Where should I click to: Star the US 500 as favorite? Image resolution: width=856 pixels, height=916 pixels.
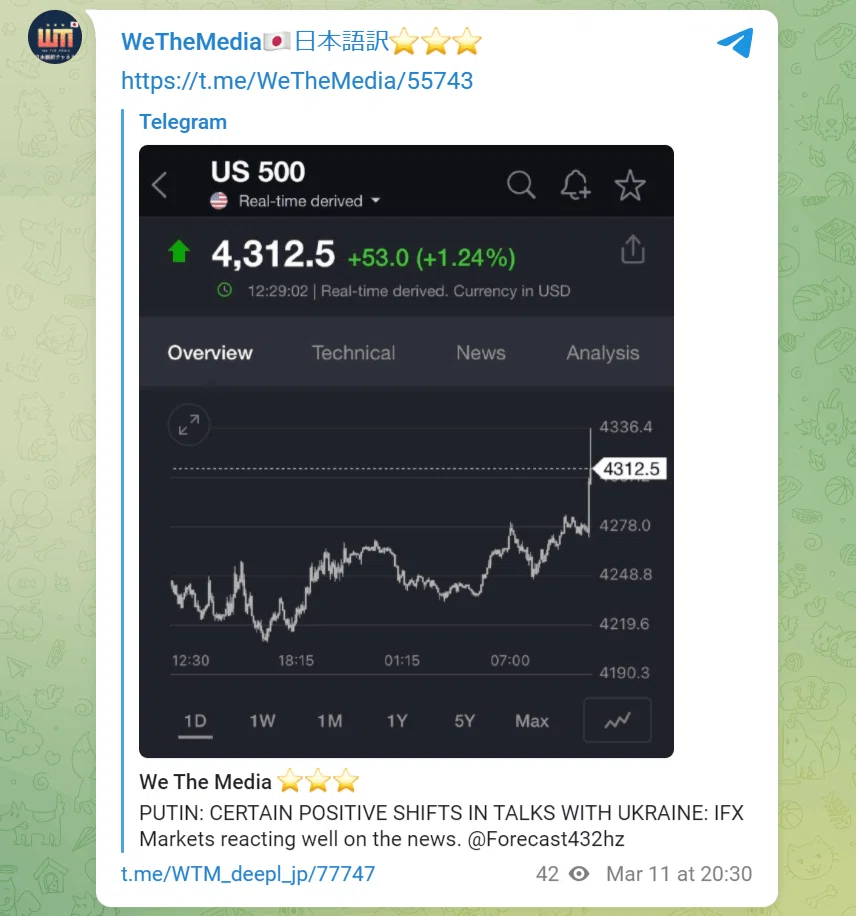click(x=630, y=185)
